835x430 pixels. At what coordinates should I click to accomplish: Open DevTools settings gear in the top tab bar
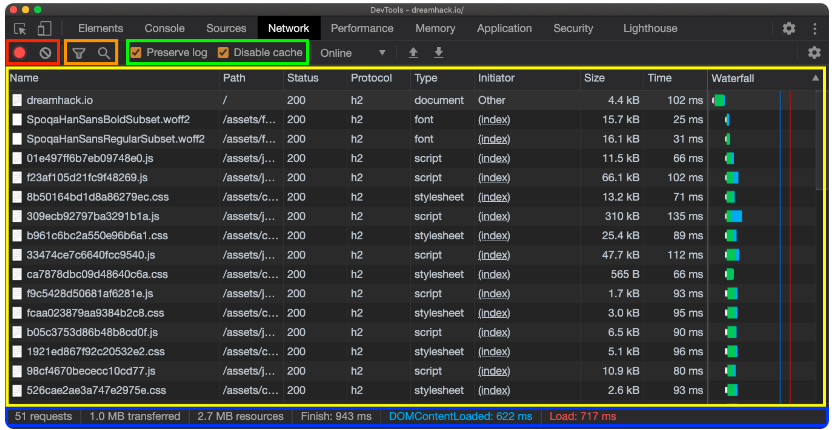pyautogui.click(x=789, y=28)
